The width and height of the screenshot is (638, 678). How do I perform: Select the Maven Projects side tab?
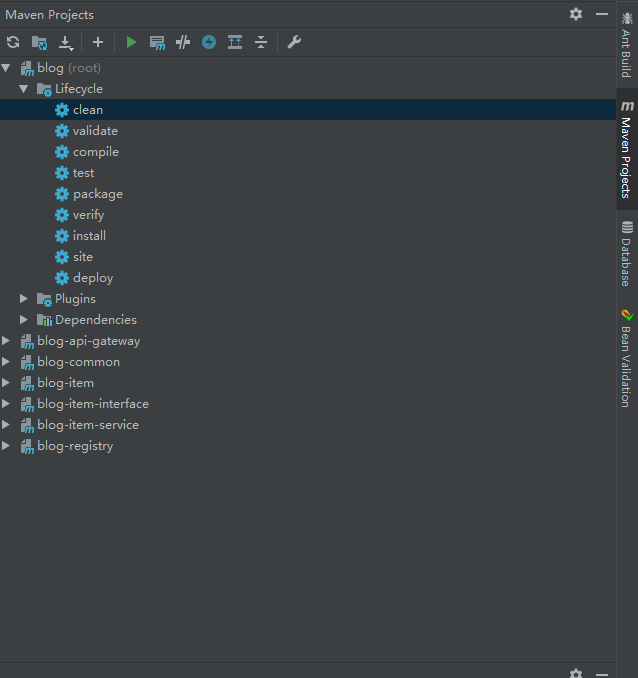pos(627,149)
